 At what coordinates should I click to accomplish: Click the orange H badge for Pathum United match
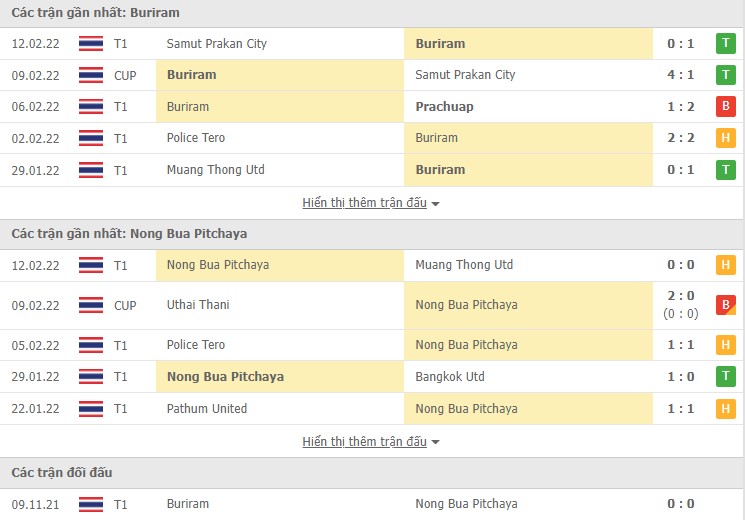coord(726,409)
